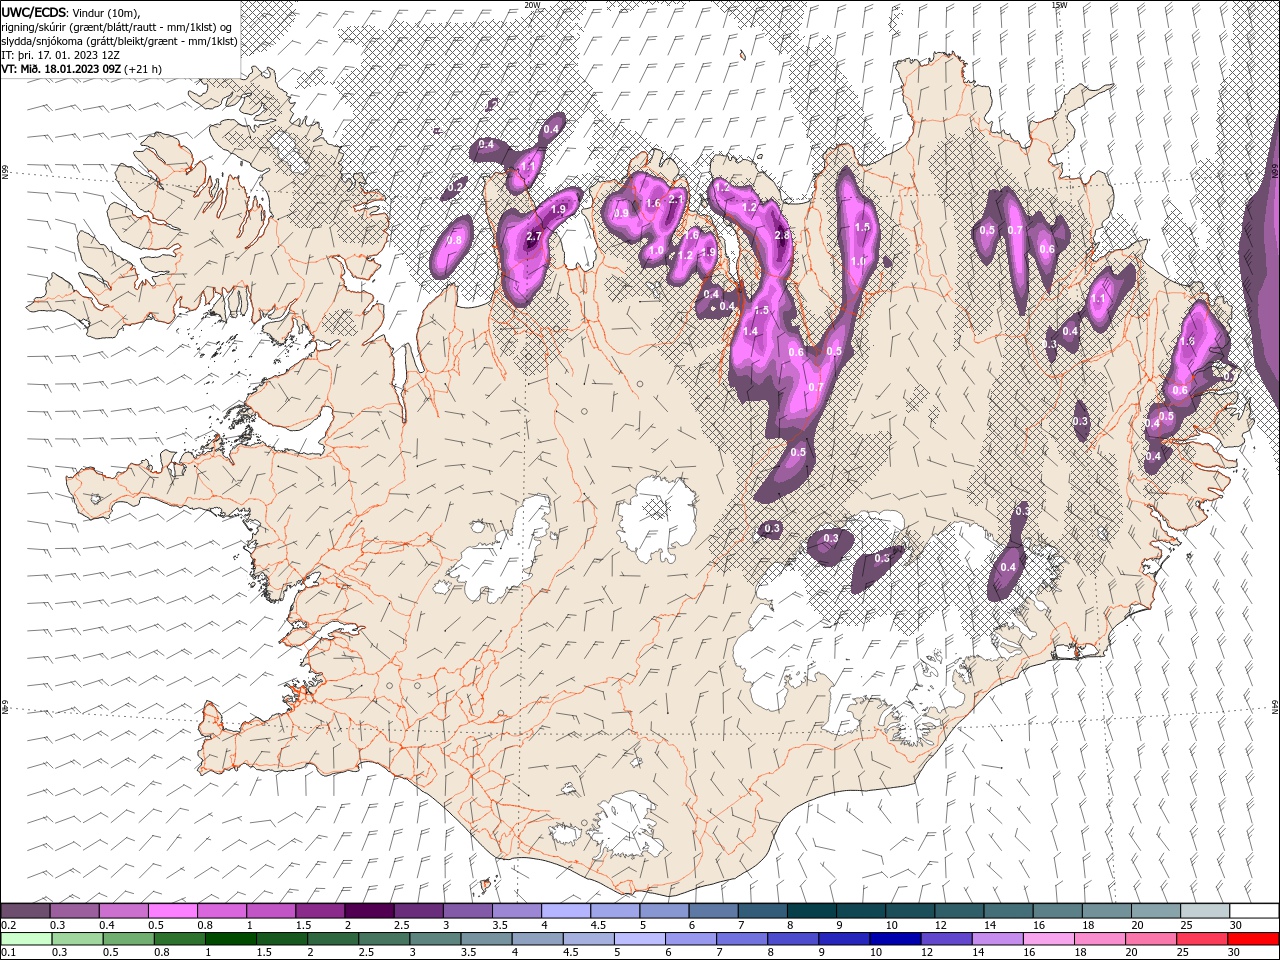Click the pale green lower-row swatch labeled 0.1
This screenshot has height=960, width=1280.
point(25,939)
